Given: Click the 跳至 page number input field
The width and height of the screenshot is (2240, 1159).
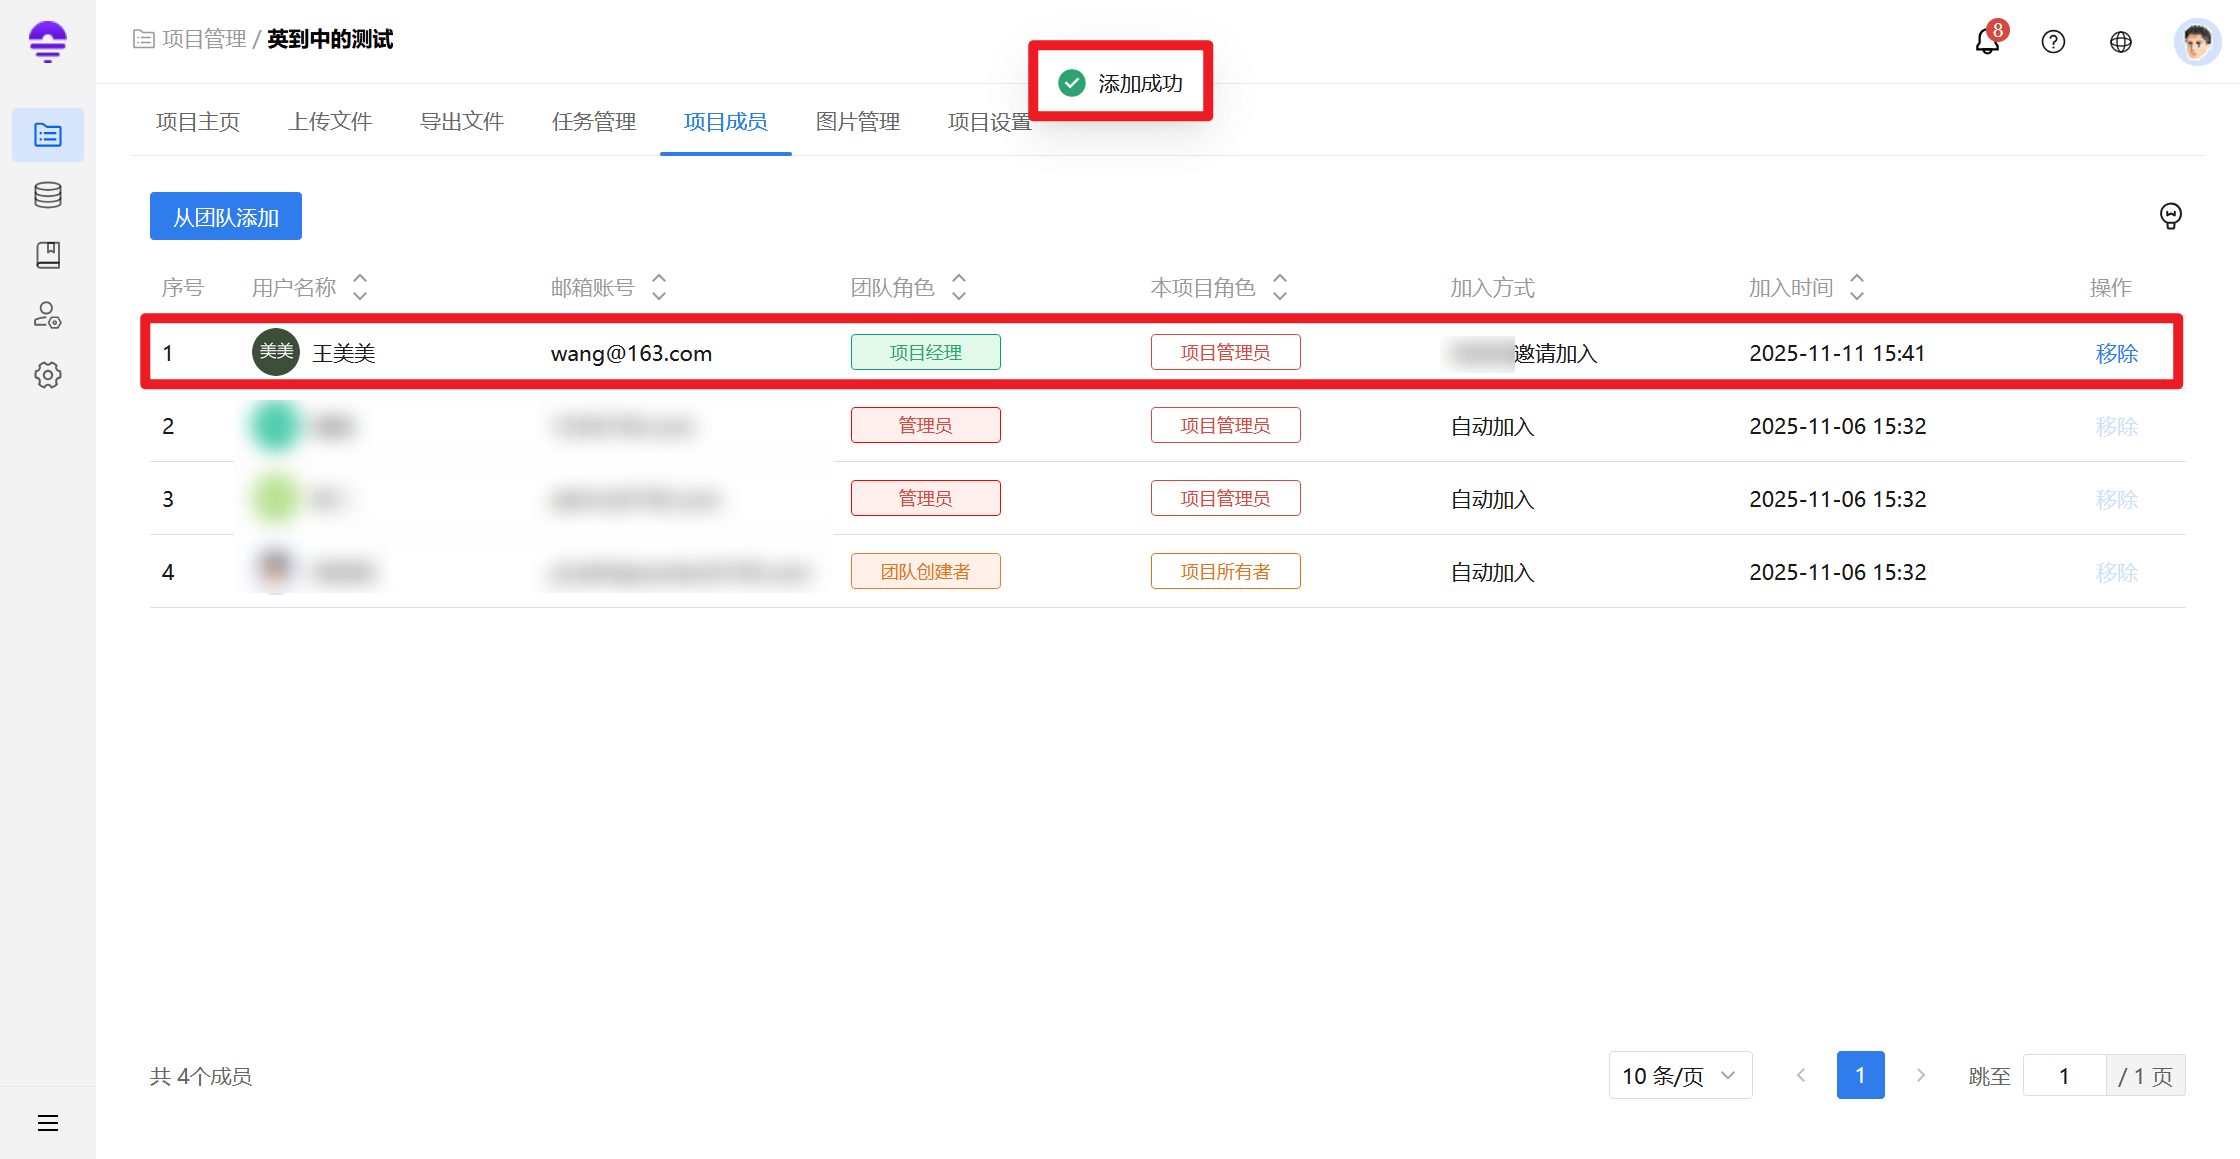Looking at the screenshot, I should click(2064, 1076).
